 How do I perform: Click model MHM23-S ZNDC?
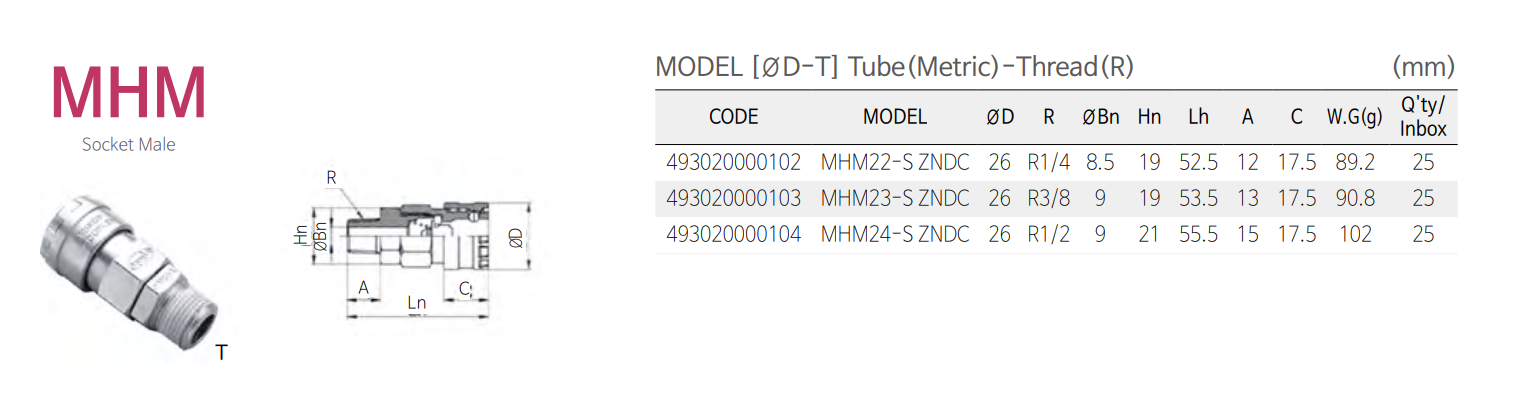point(894,199)
